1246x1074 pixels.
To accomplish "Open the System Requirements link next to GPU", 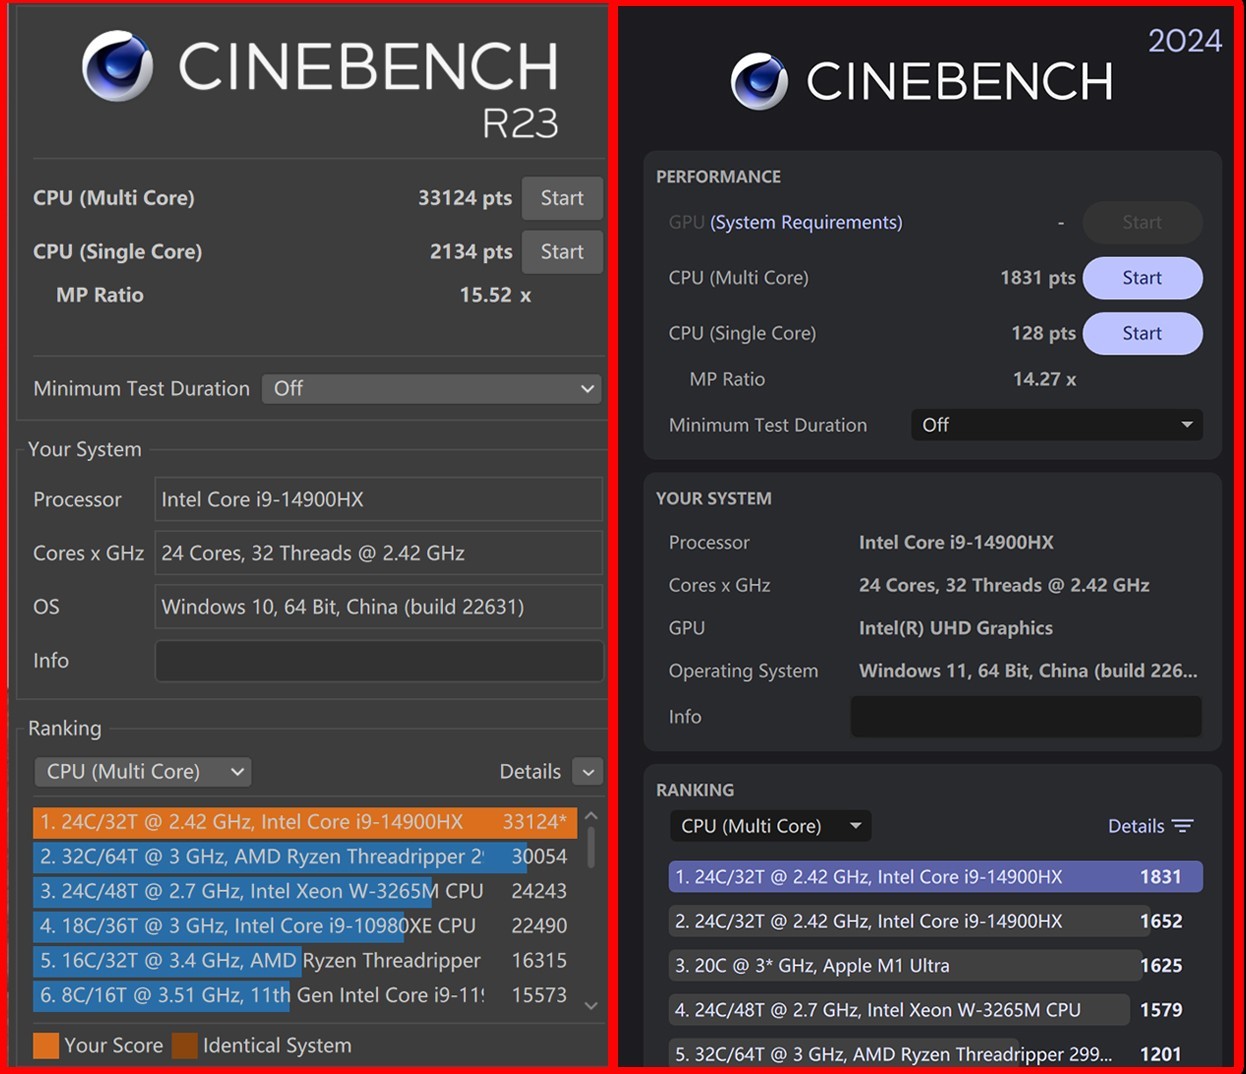I will point(806,222).
